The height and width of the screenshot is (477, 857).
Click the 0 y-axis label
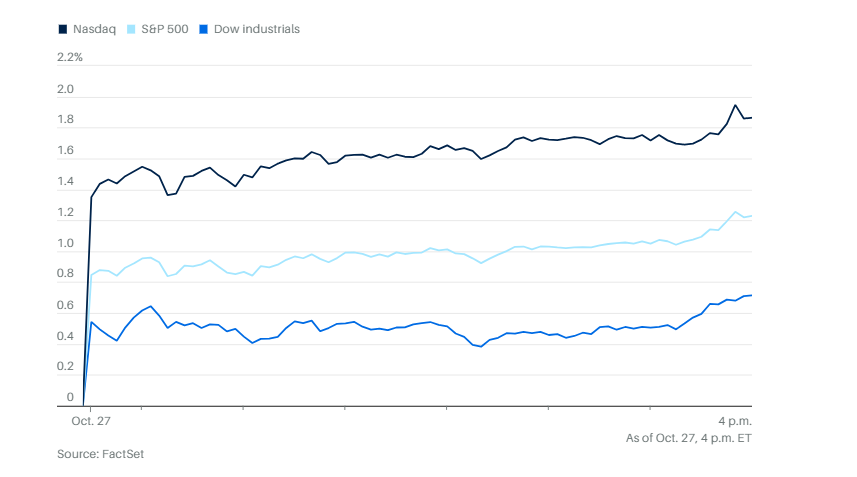(x=70, y=398)
